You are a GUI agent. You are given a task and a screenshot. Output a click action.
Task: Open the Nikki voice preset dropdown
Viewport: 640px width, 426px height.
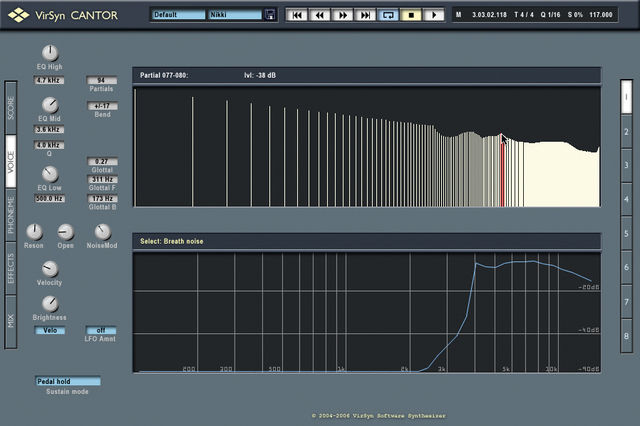tap(235, 15)
